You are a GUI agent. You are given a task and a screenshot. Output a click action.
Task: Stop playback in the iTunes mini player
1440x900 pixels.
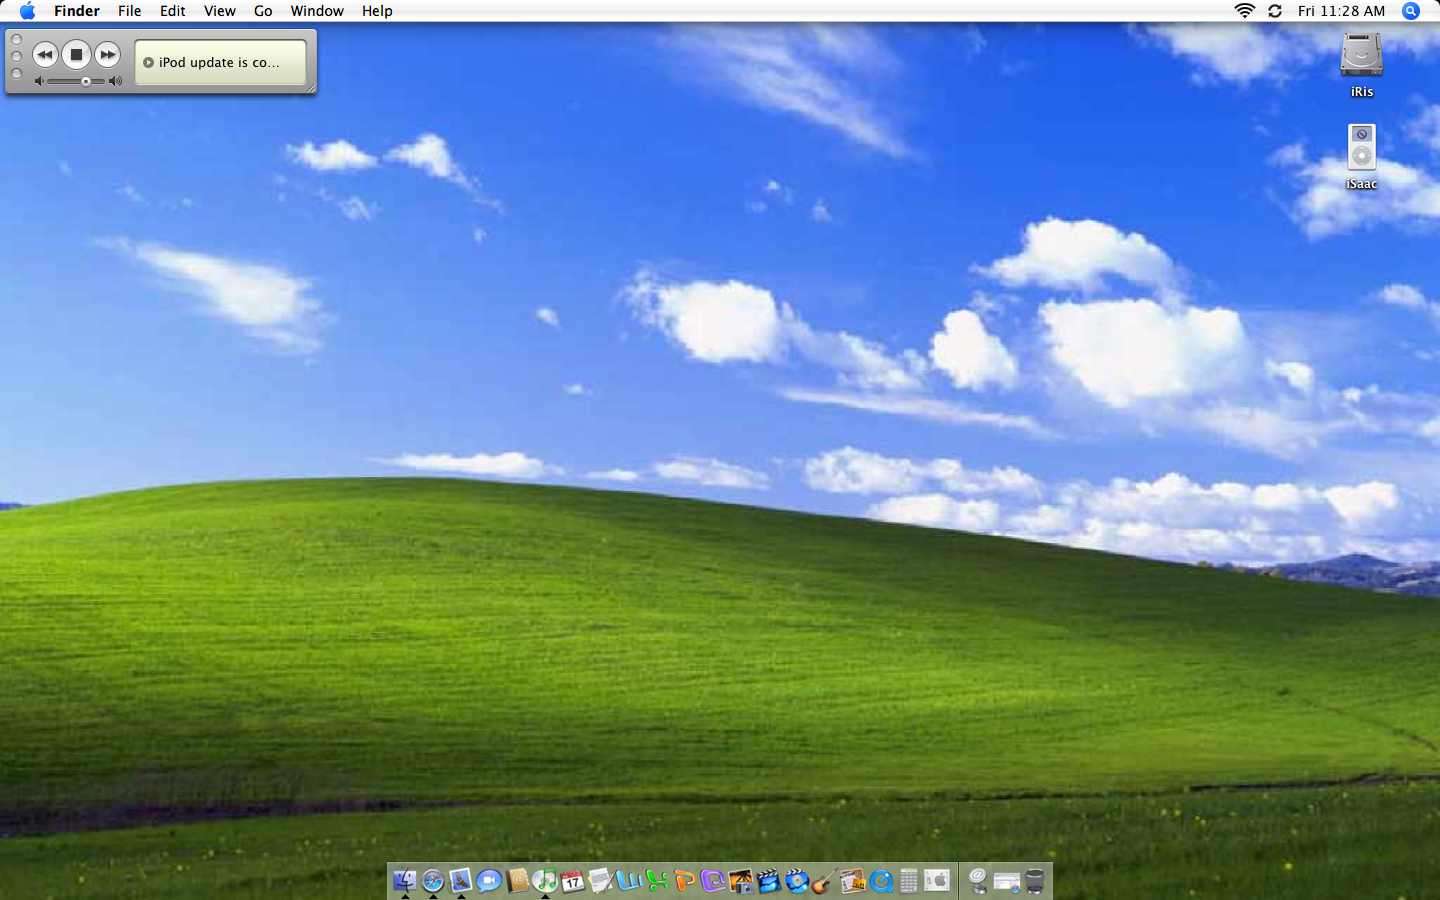(76, 54)
